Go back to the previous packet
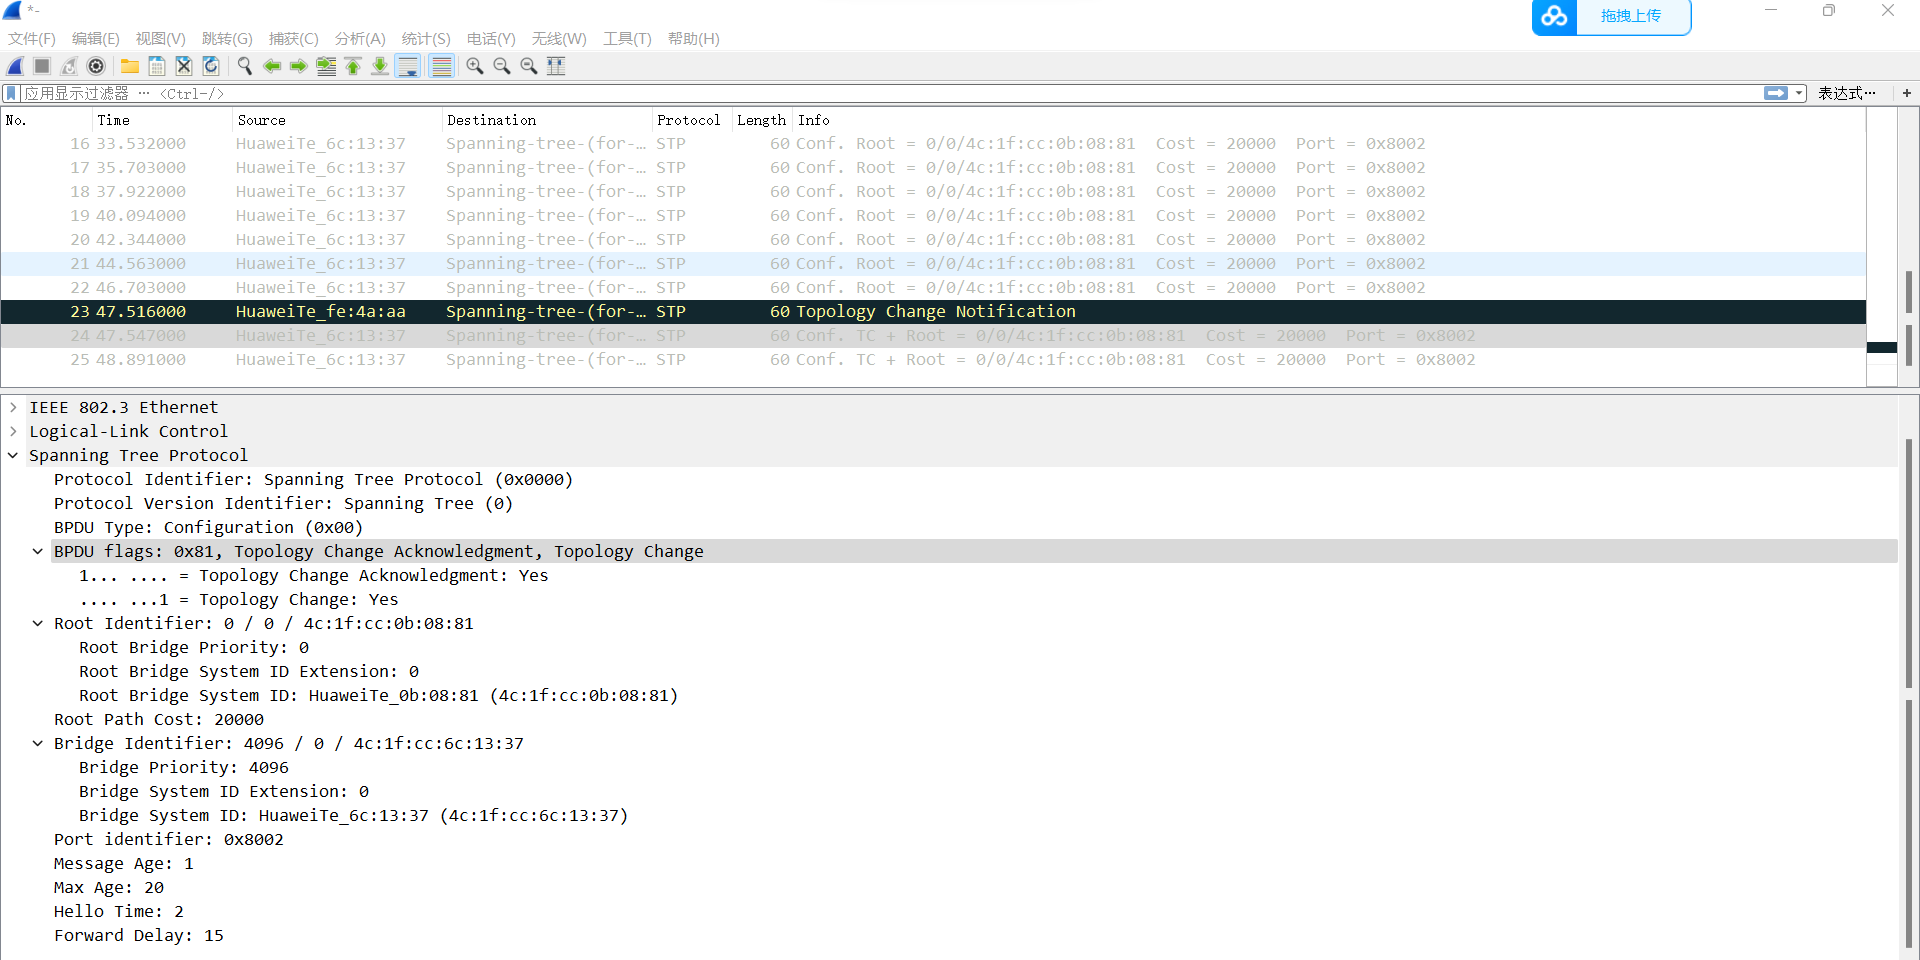 (271, 66)
